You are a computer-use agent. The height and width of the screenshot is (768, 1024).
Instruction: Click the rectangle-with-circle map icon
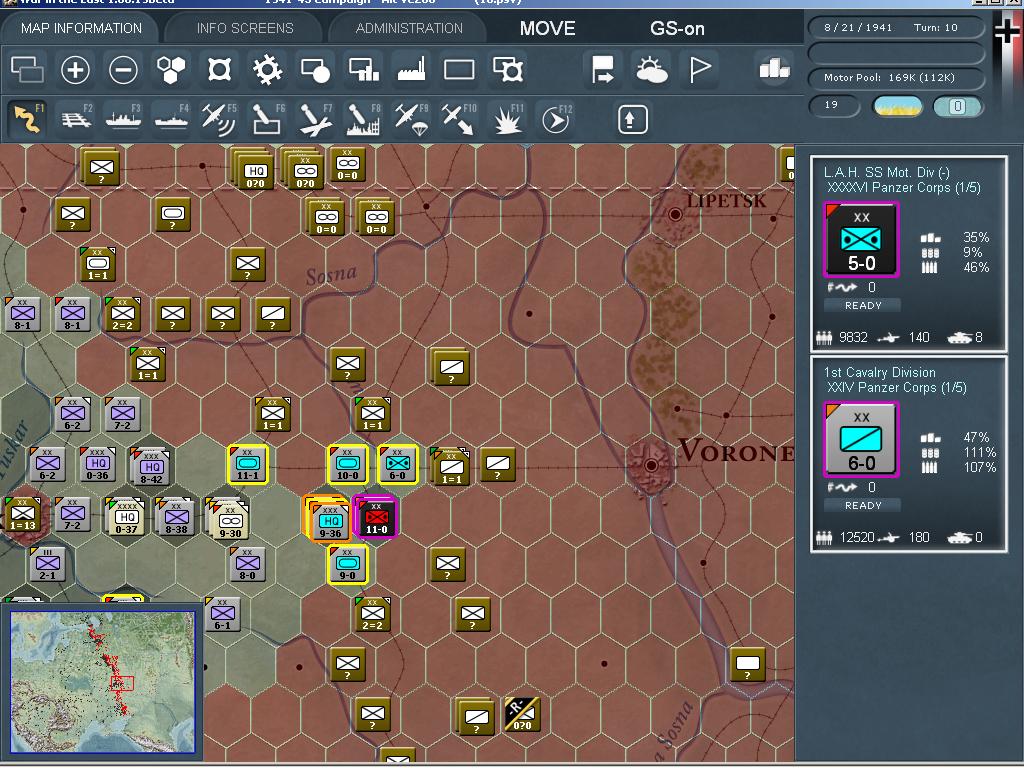[315, 69]
